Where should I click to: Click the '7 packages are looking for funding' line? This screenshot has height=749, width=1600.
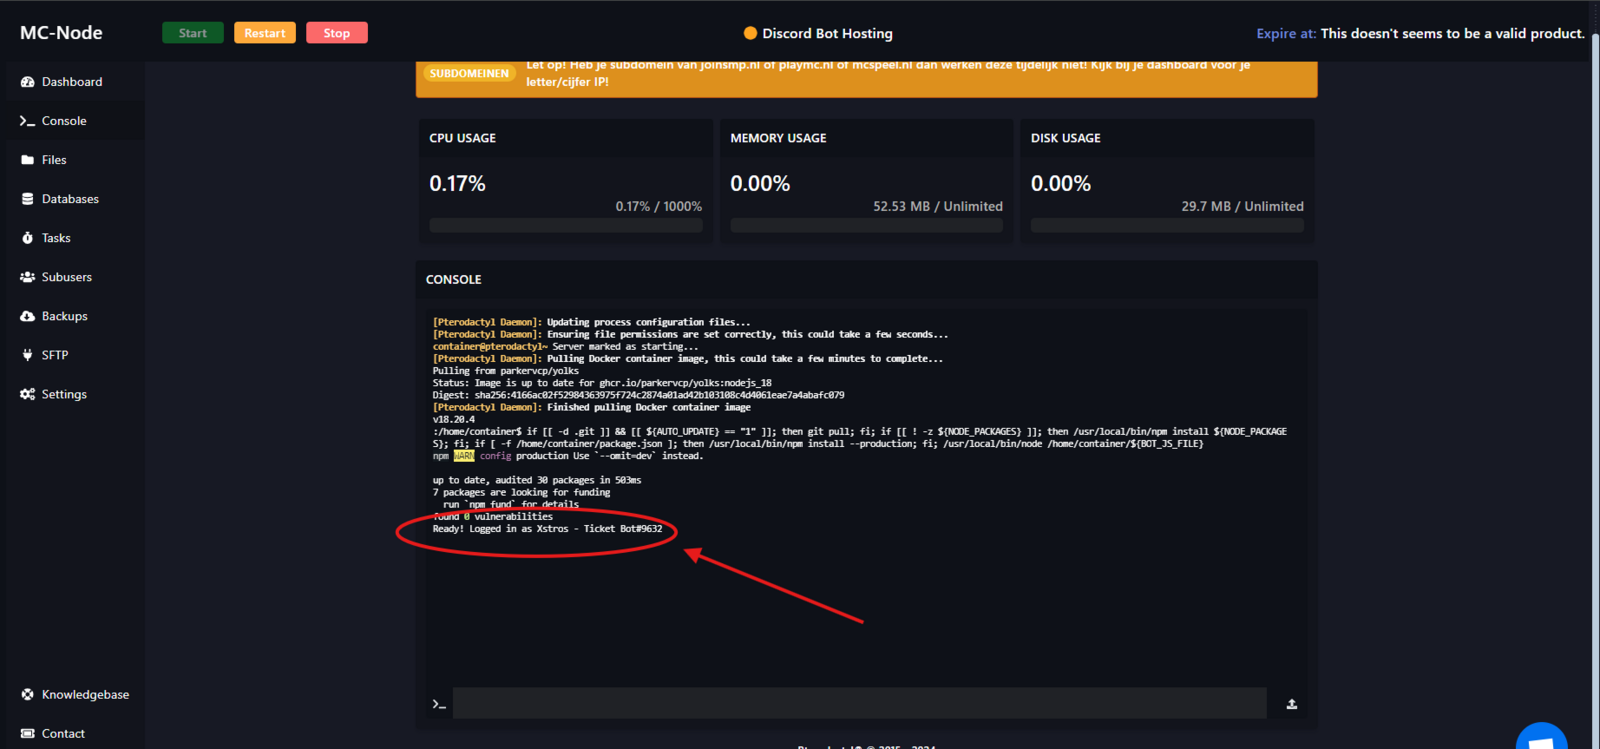tap(521, 492)
